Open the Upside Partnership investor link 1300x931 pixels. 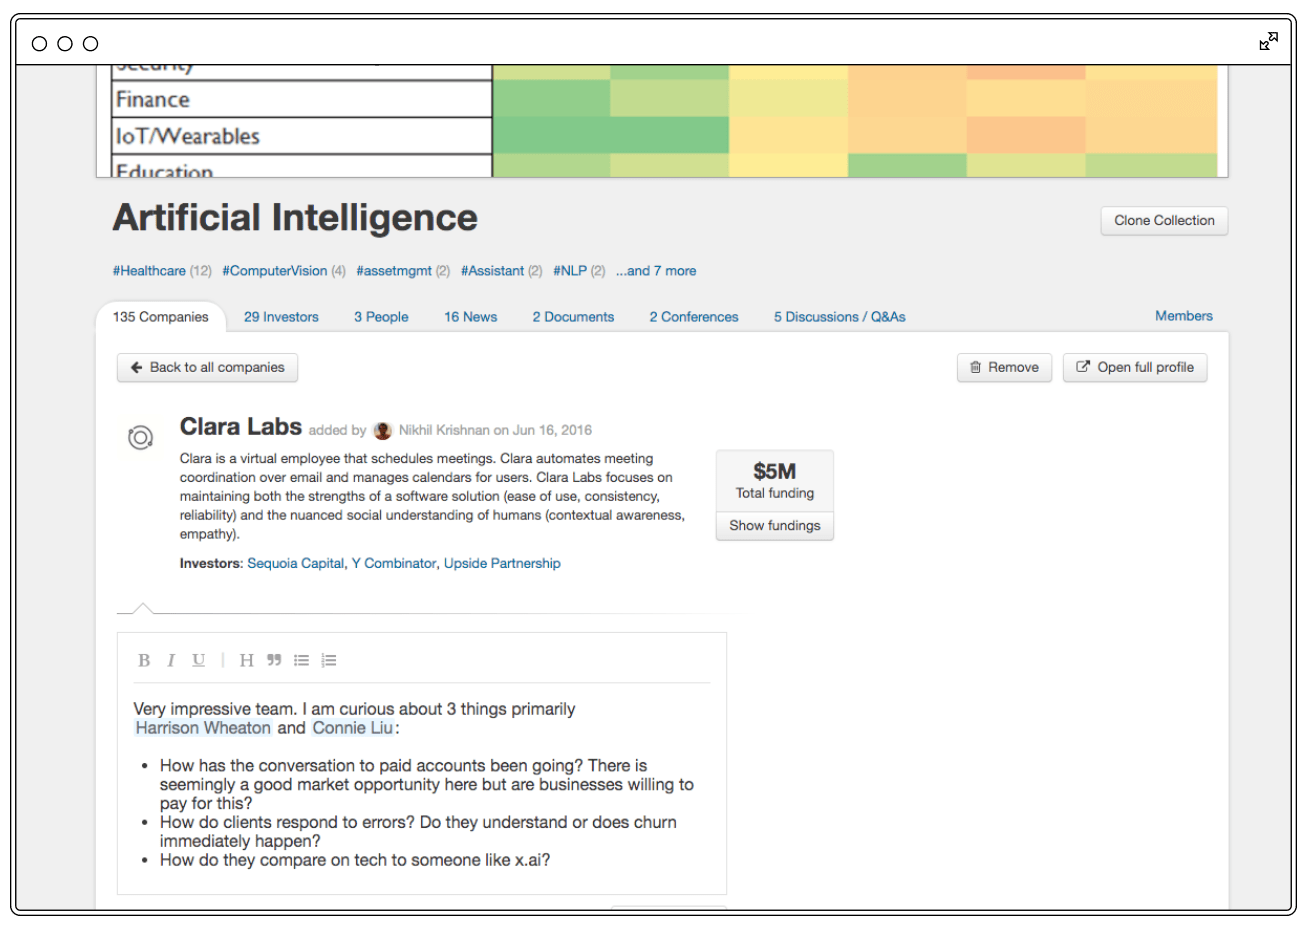[x=502, y=563]
